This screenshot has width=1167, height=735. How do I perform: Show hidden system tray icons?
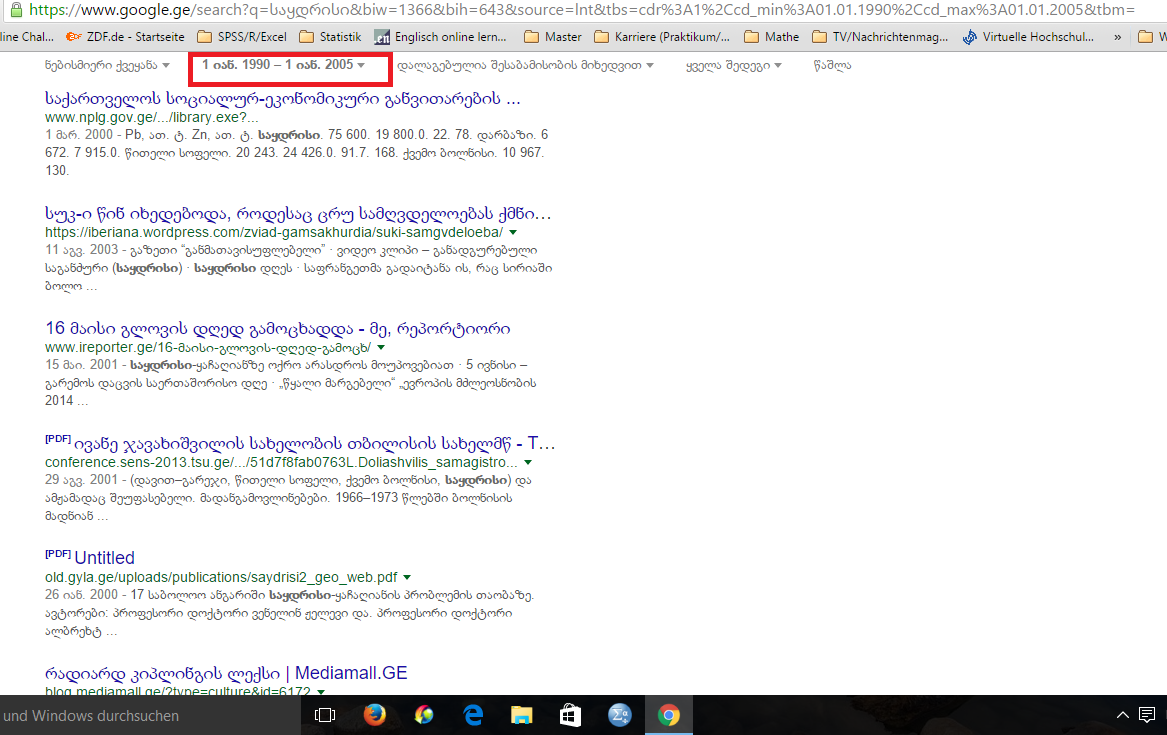[x=1123, y=715]
